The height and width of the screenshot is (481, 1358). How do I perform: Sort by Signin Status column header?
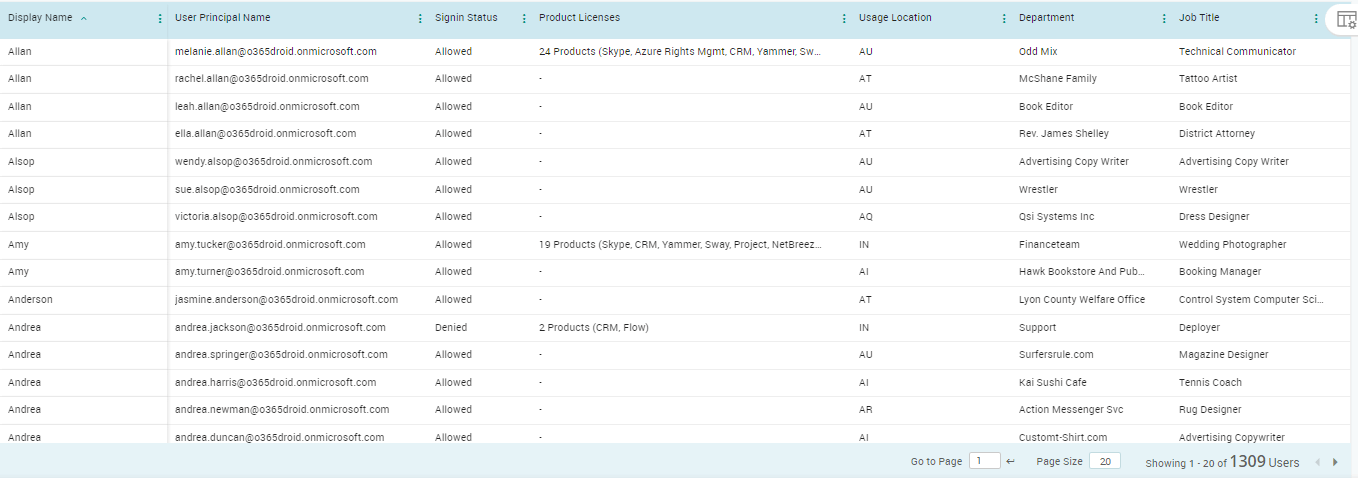pyautogui.click(x=465, y=18)
